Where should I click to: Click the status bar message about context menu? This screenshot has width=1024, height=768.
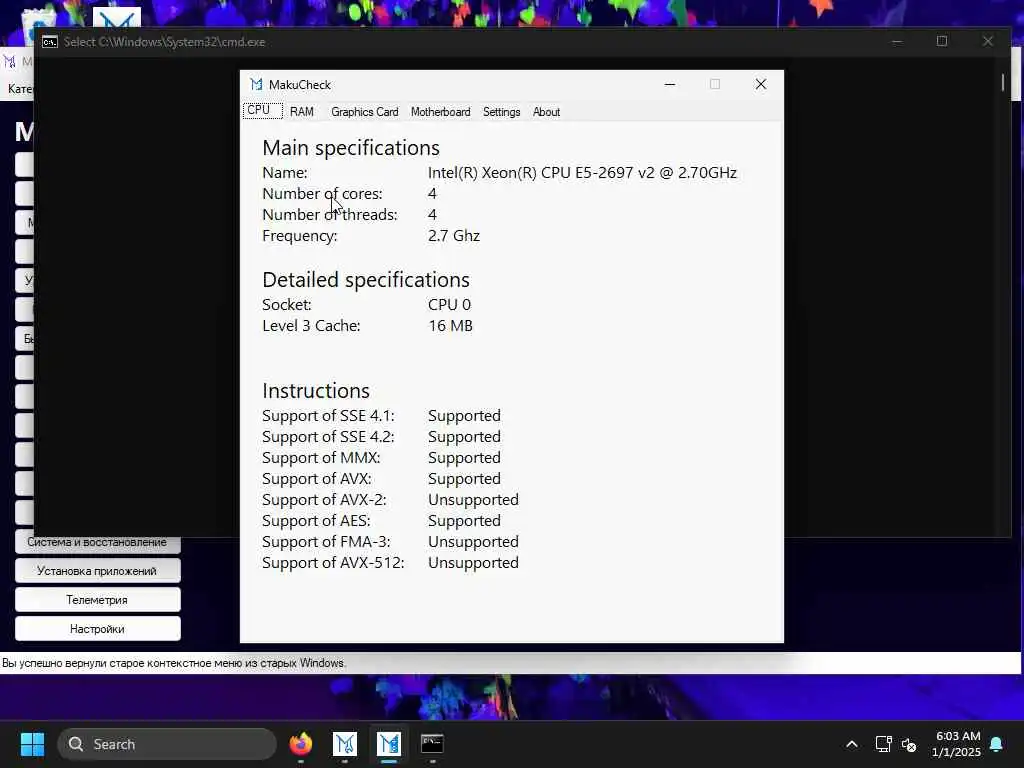click(173, 663)
